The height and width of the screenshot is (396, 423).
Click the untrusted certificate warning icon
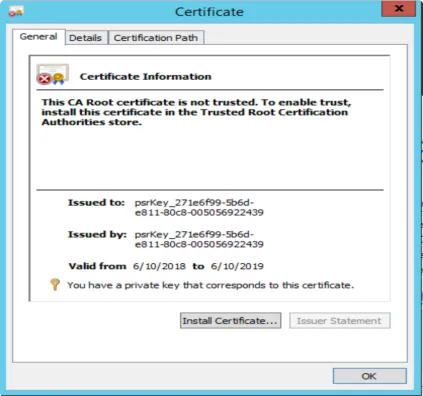(53, 74)
